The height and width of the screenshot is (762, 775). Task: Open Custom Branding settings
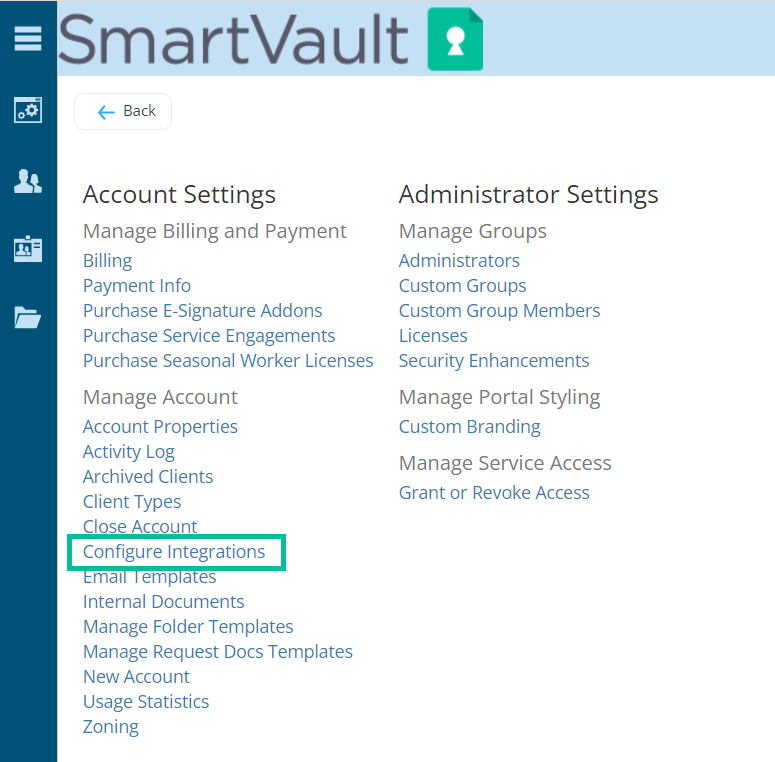pos(469,427)
